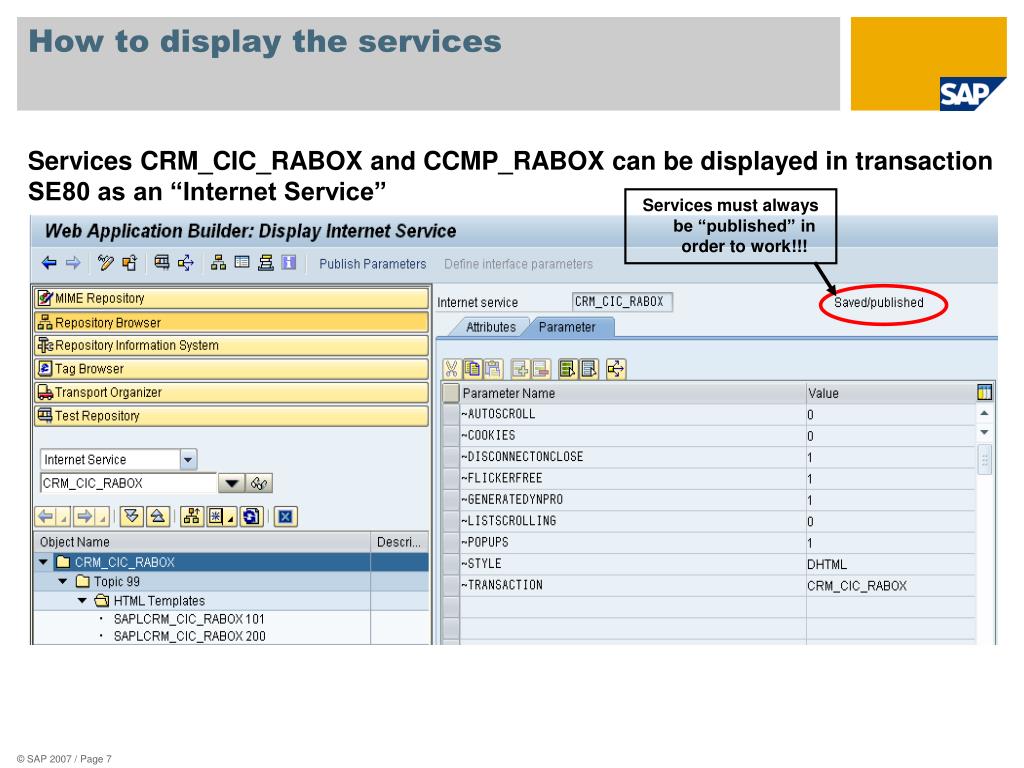Collapse the HTML Templates tree node

[82, 601]
